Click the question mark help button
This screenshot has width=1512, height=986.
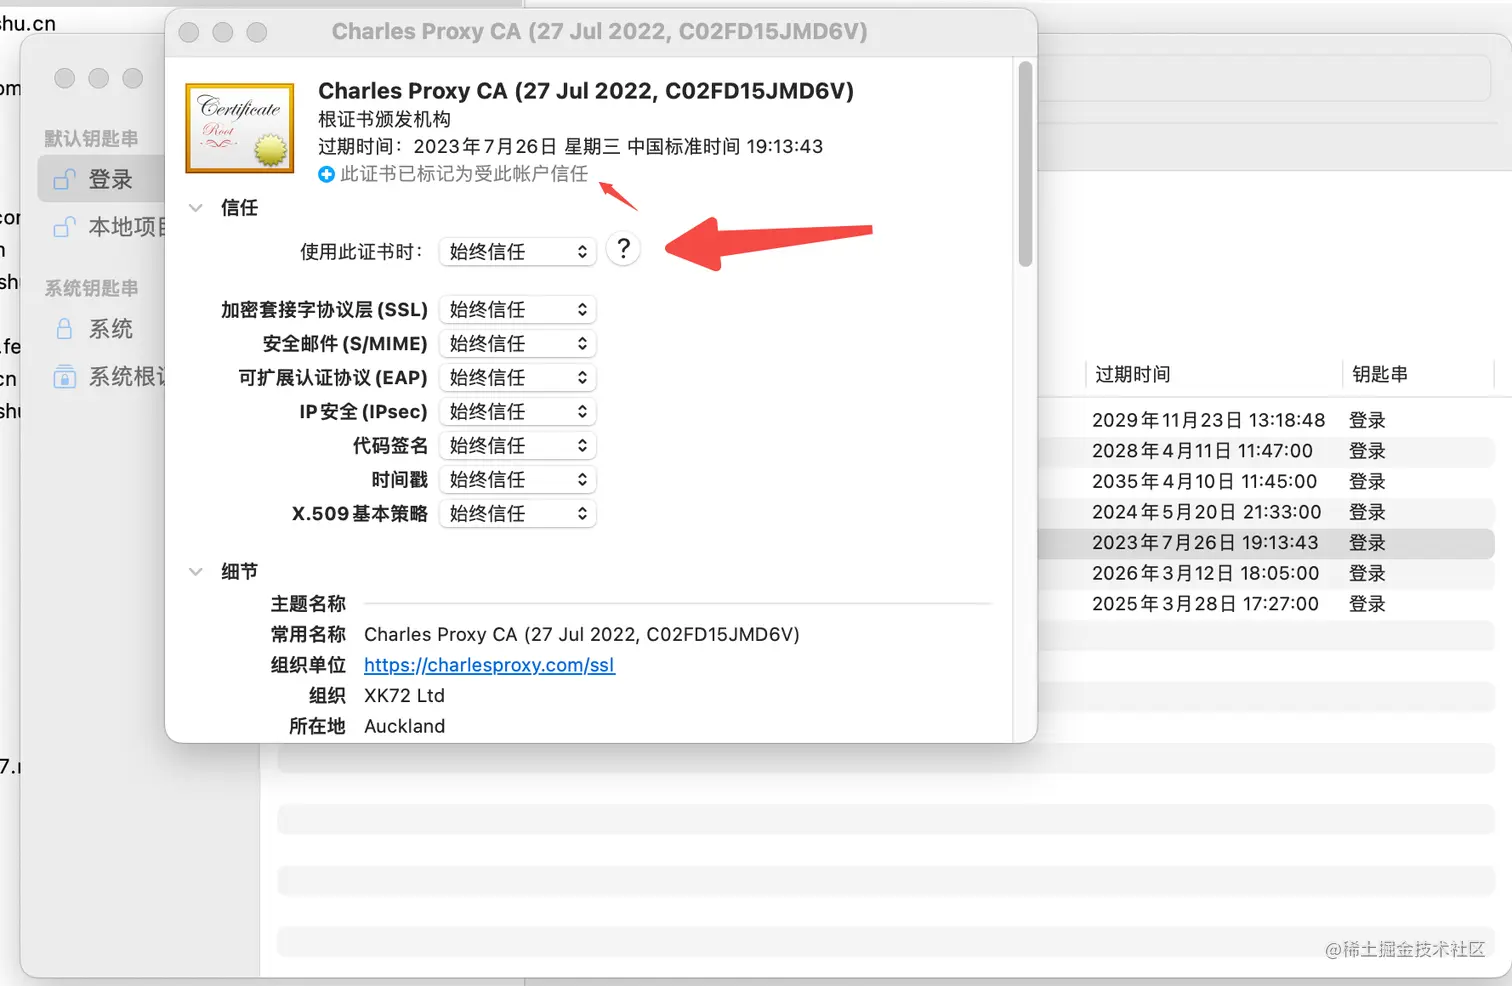click(x=623, y=249)
